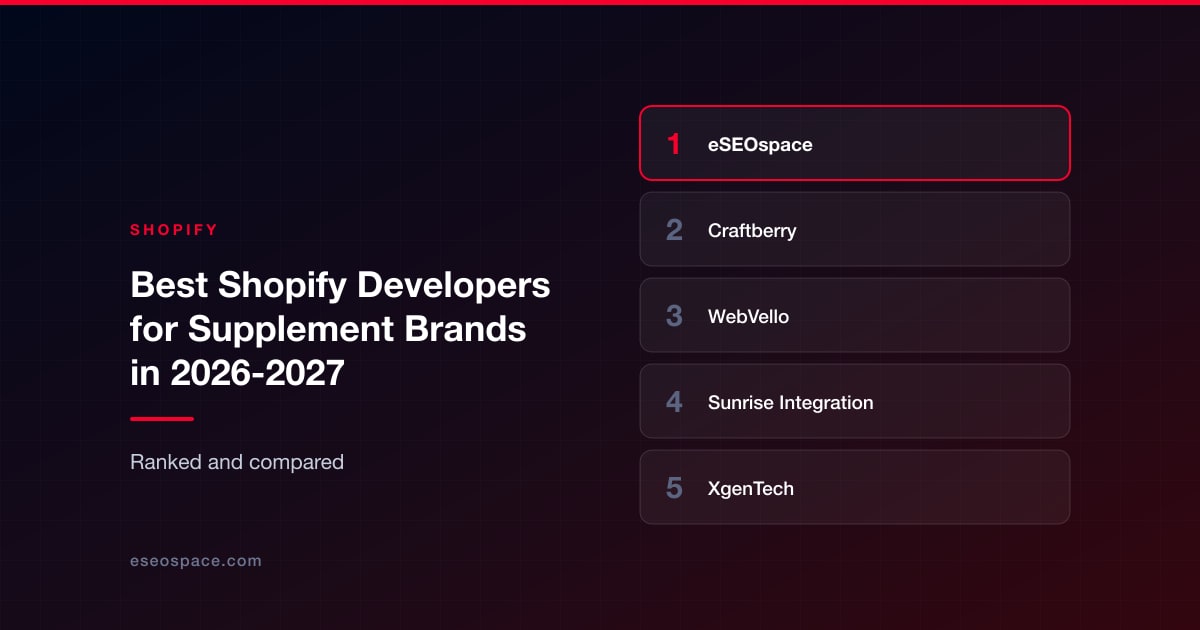Select the Craftberry rank 2 card
This screenshot has height=630, width=1200.
[855, 229]
